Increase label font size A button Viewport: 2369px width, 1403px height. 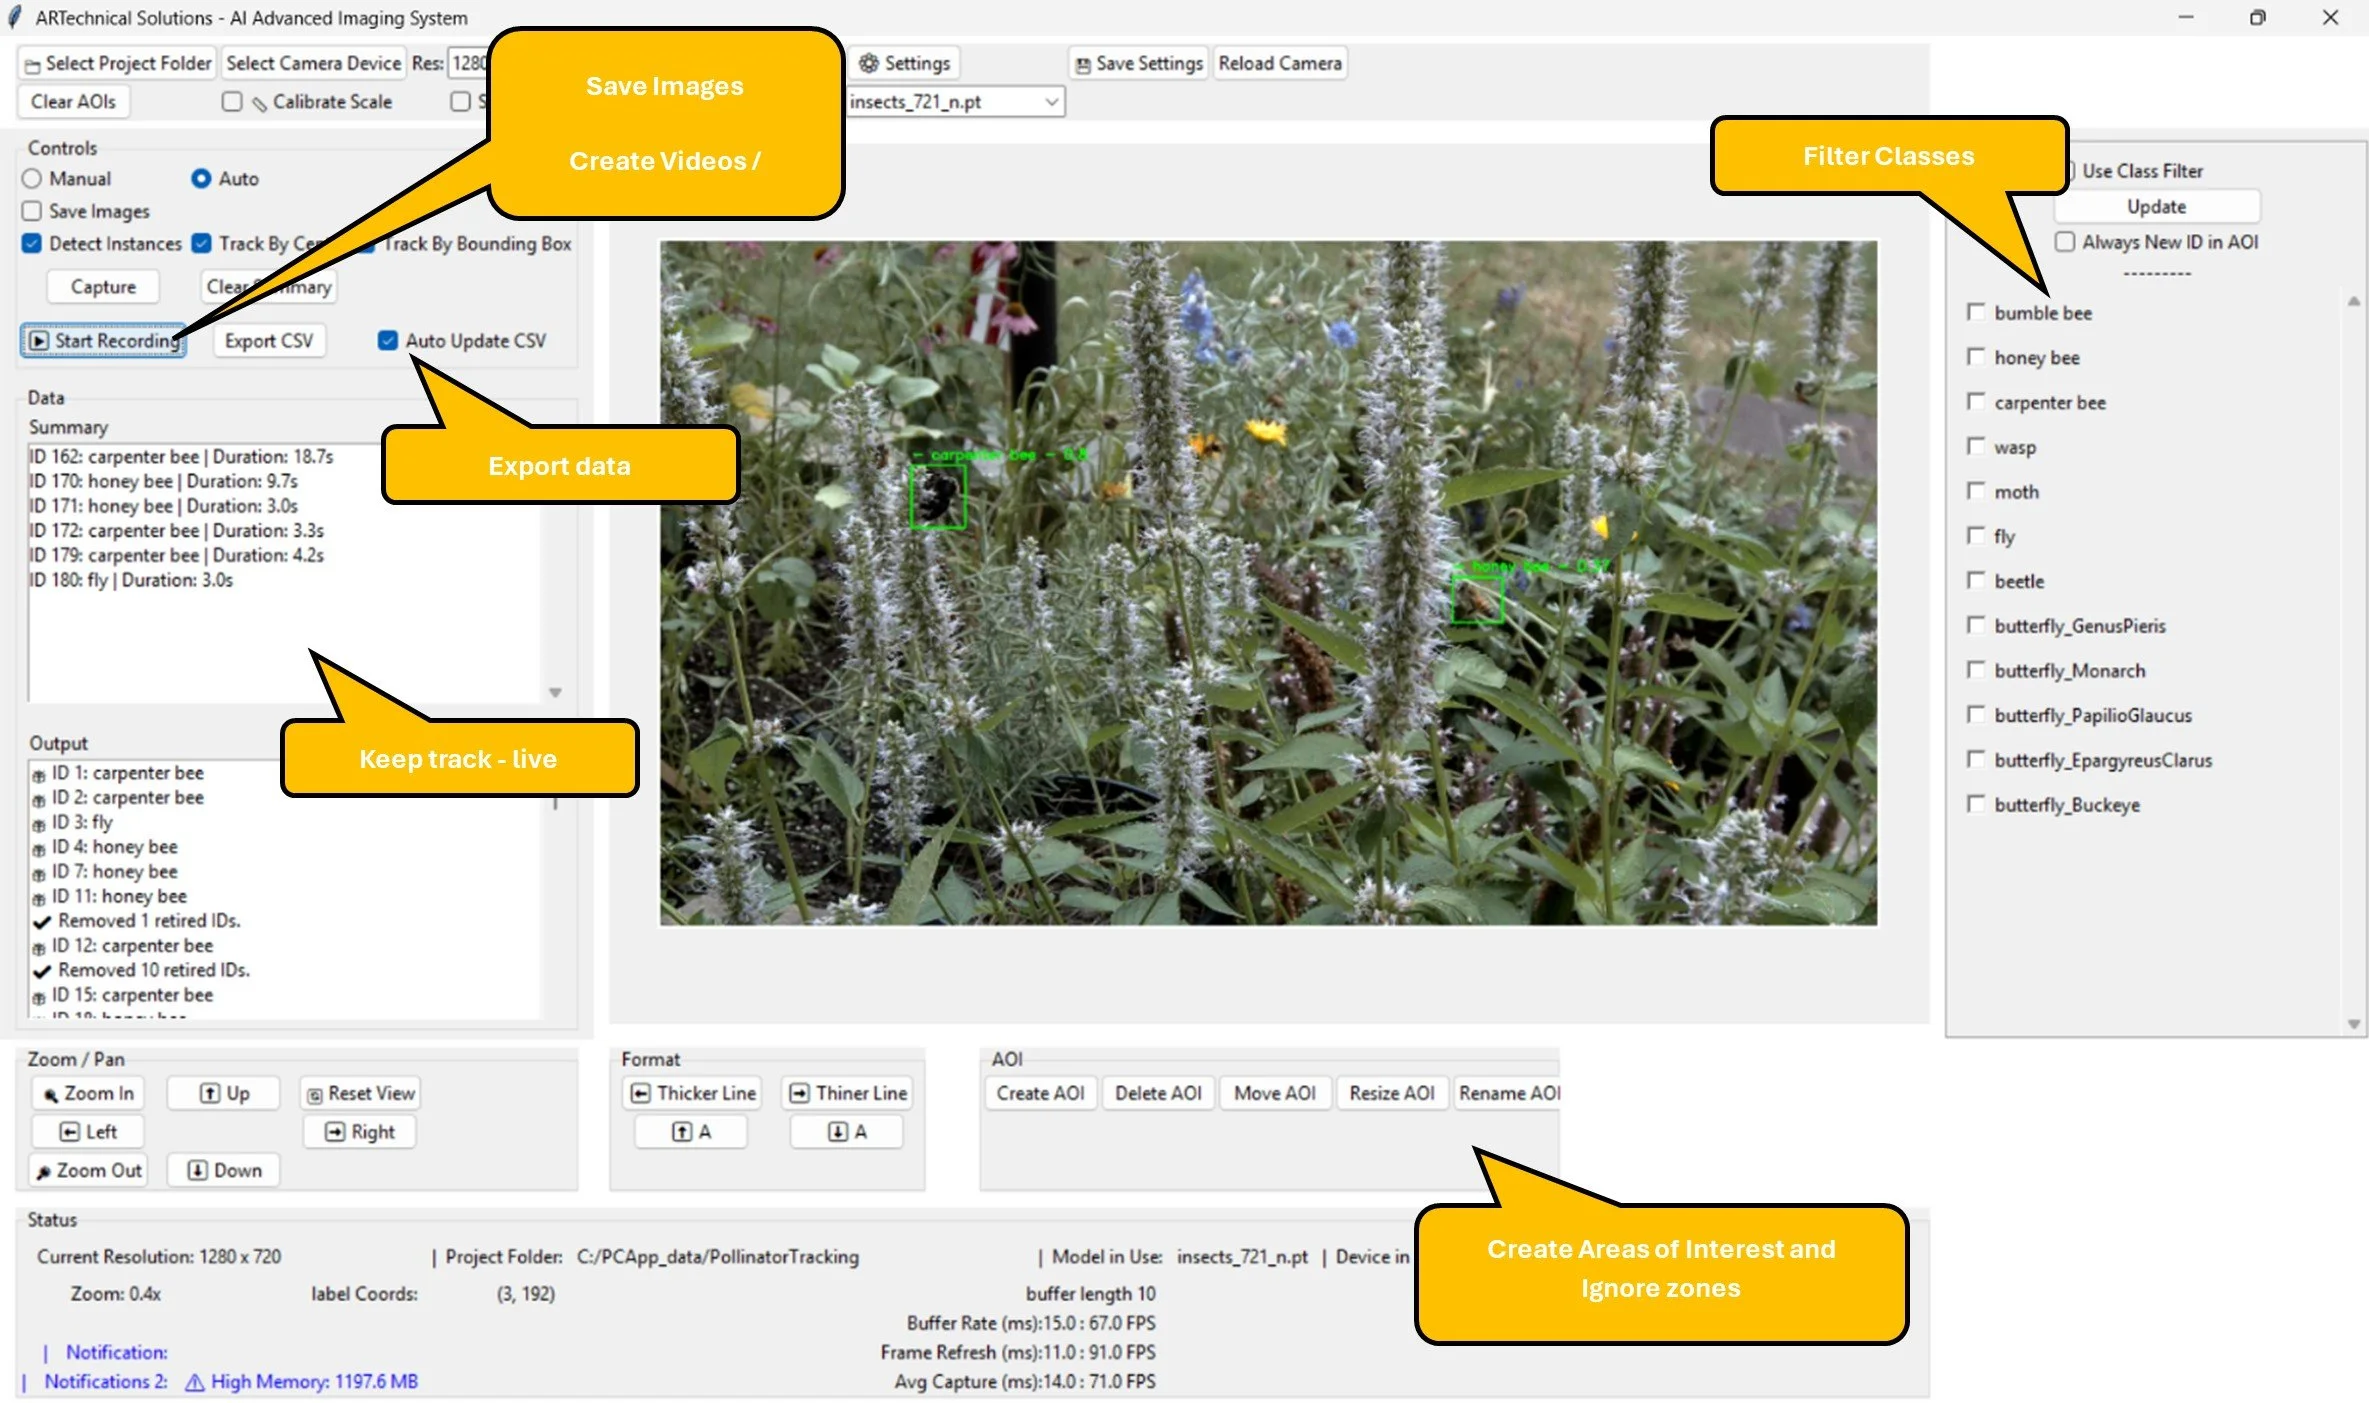691,1132
